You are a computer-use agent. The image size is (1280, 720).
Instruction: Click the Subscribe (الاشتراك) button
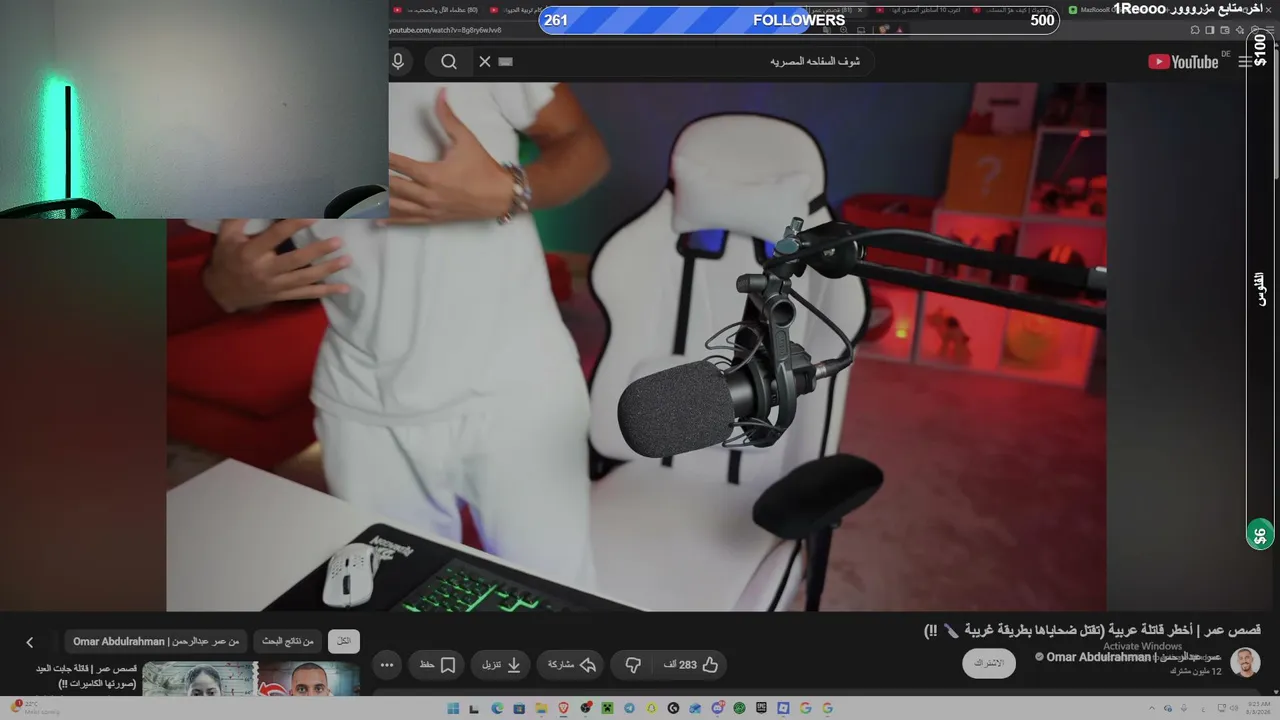pyautogui.click(x=988, y=663)
